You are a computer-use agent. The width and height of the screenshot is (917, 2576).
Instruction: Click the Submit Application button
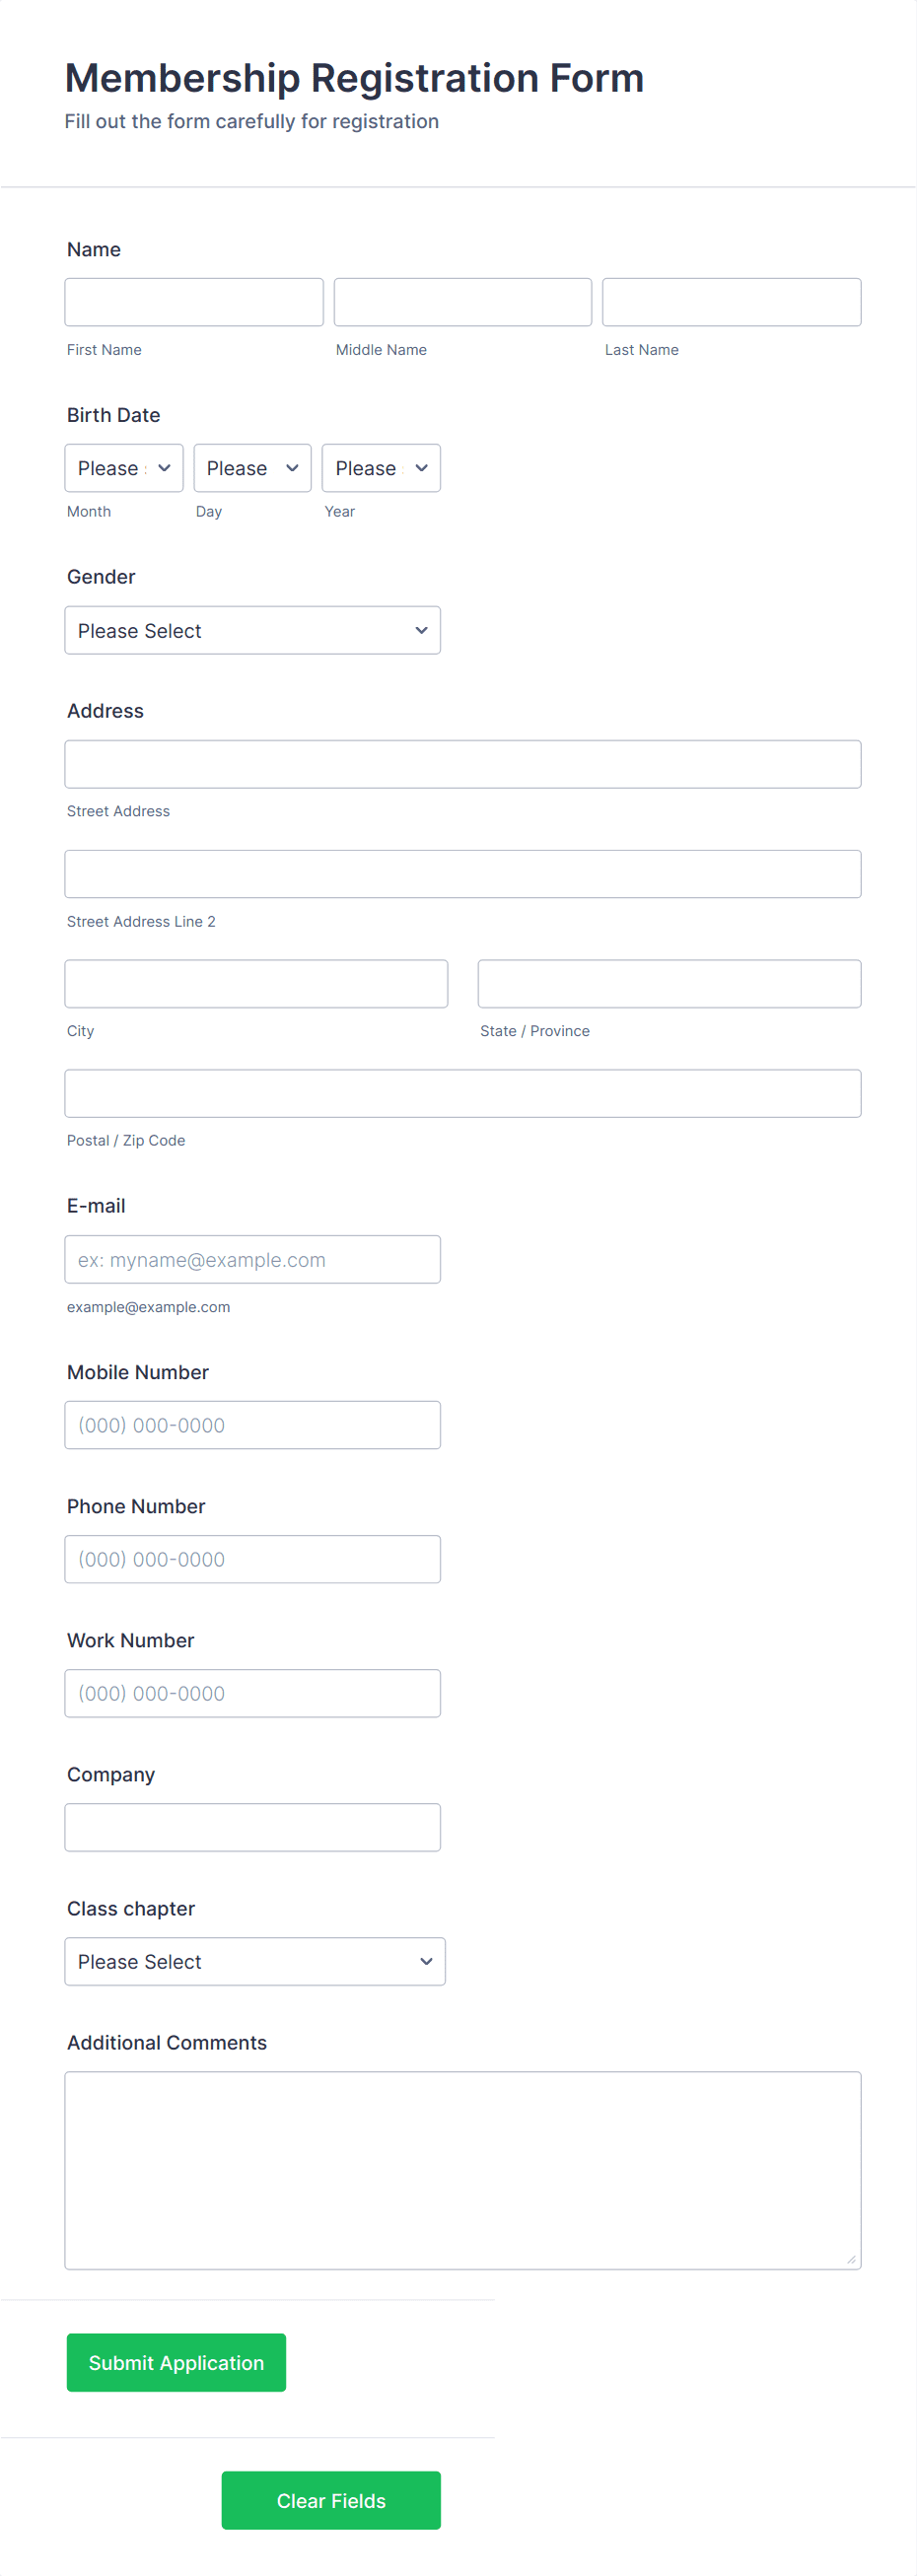point(175,2362)
